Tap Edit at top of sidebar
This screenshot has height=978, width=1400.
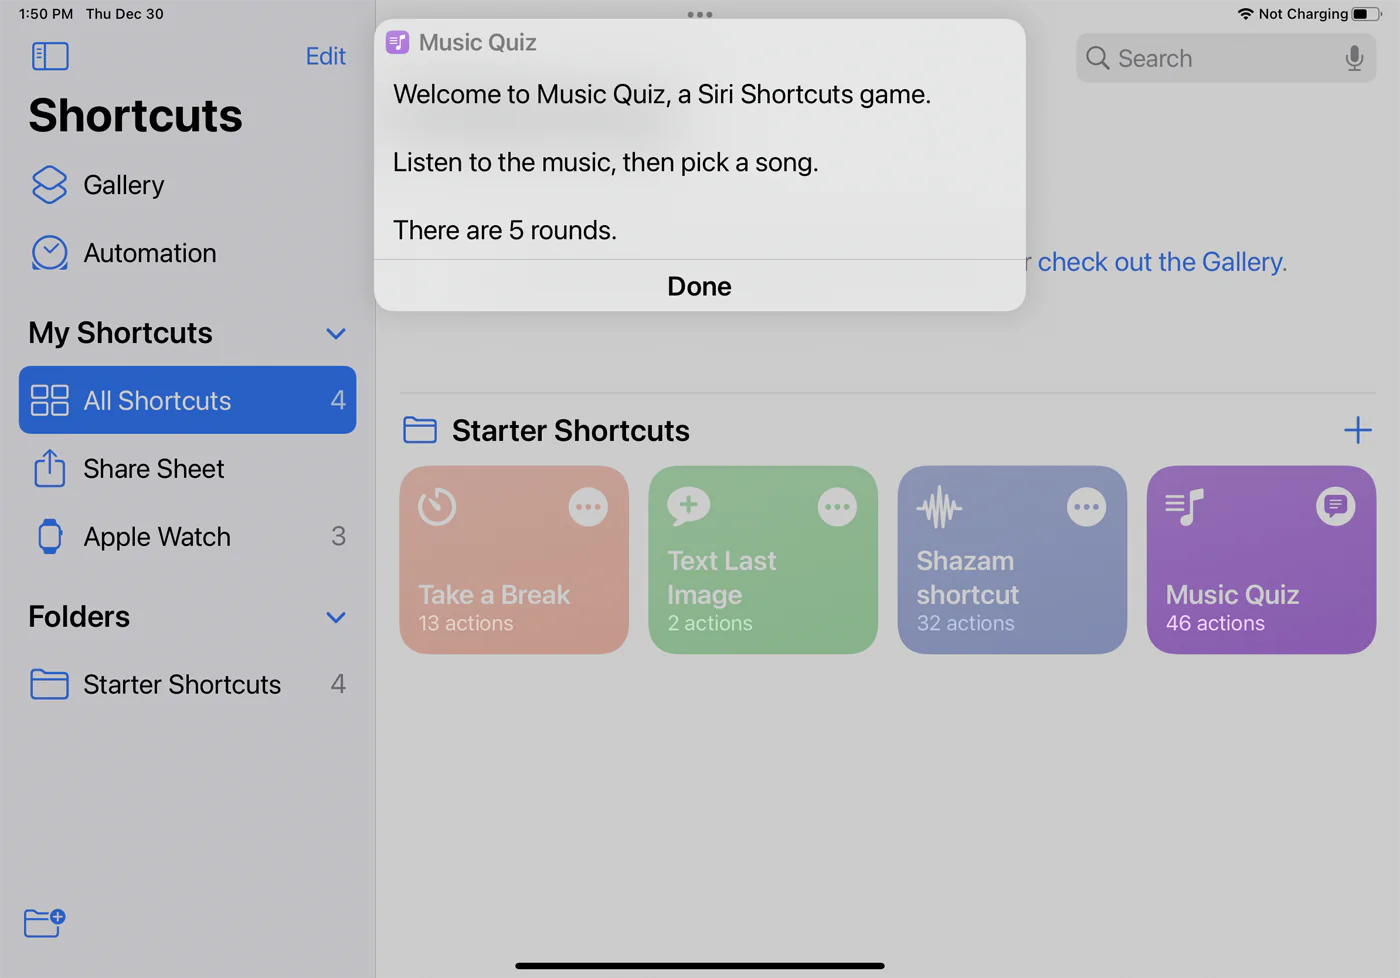click(325, 56)
